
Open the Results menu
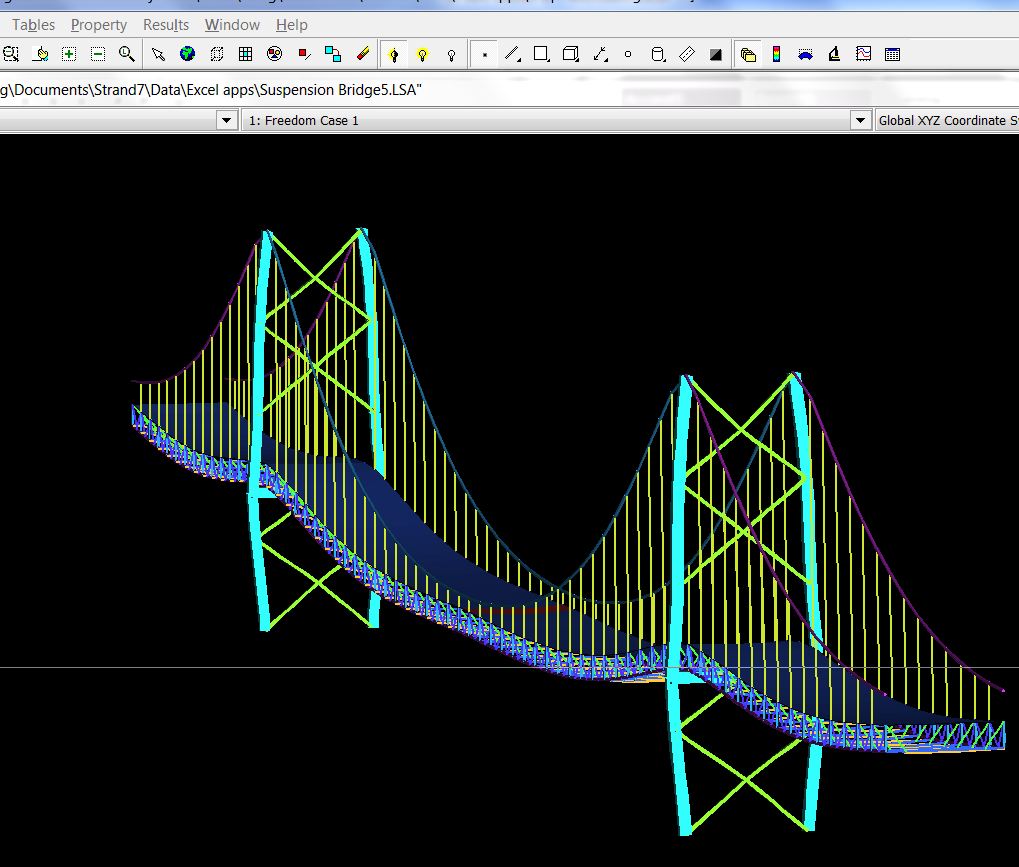[x=166, y=25]
